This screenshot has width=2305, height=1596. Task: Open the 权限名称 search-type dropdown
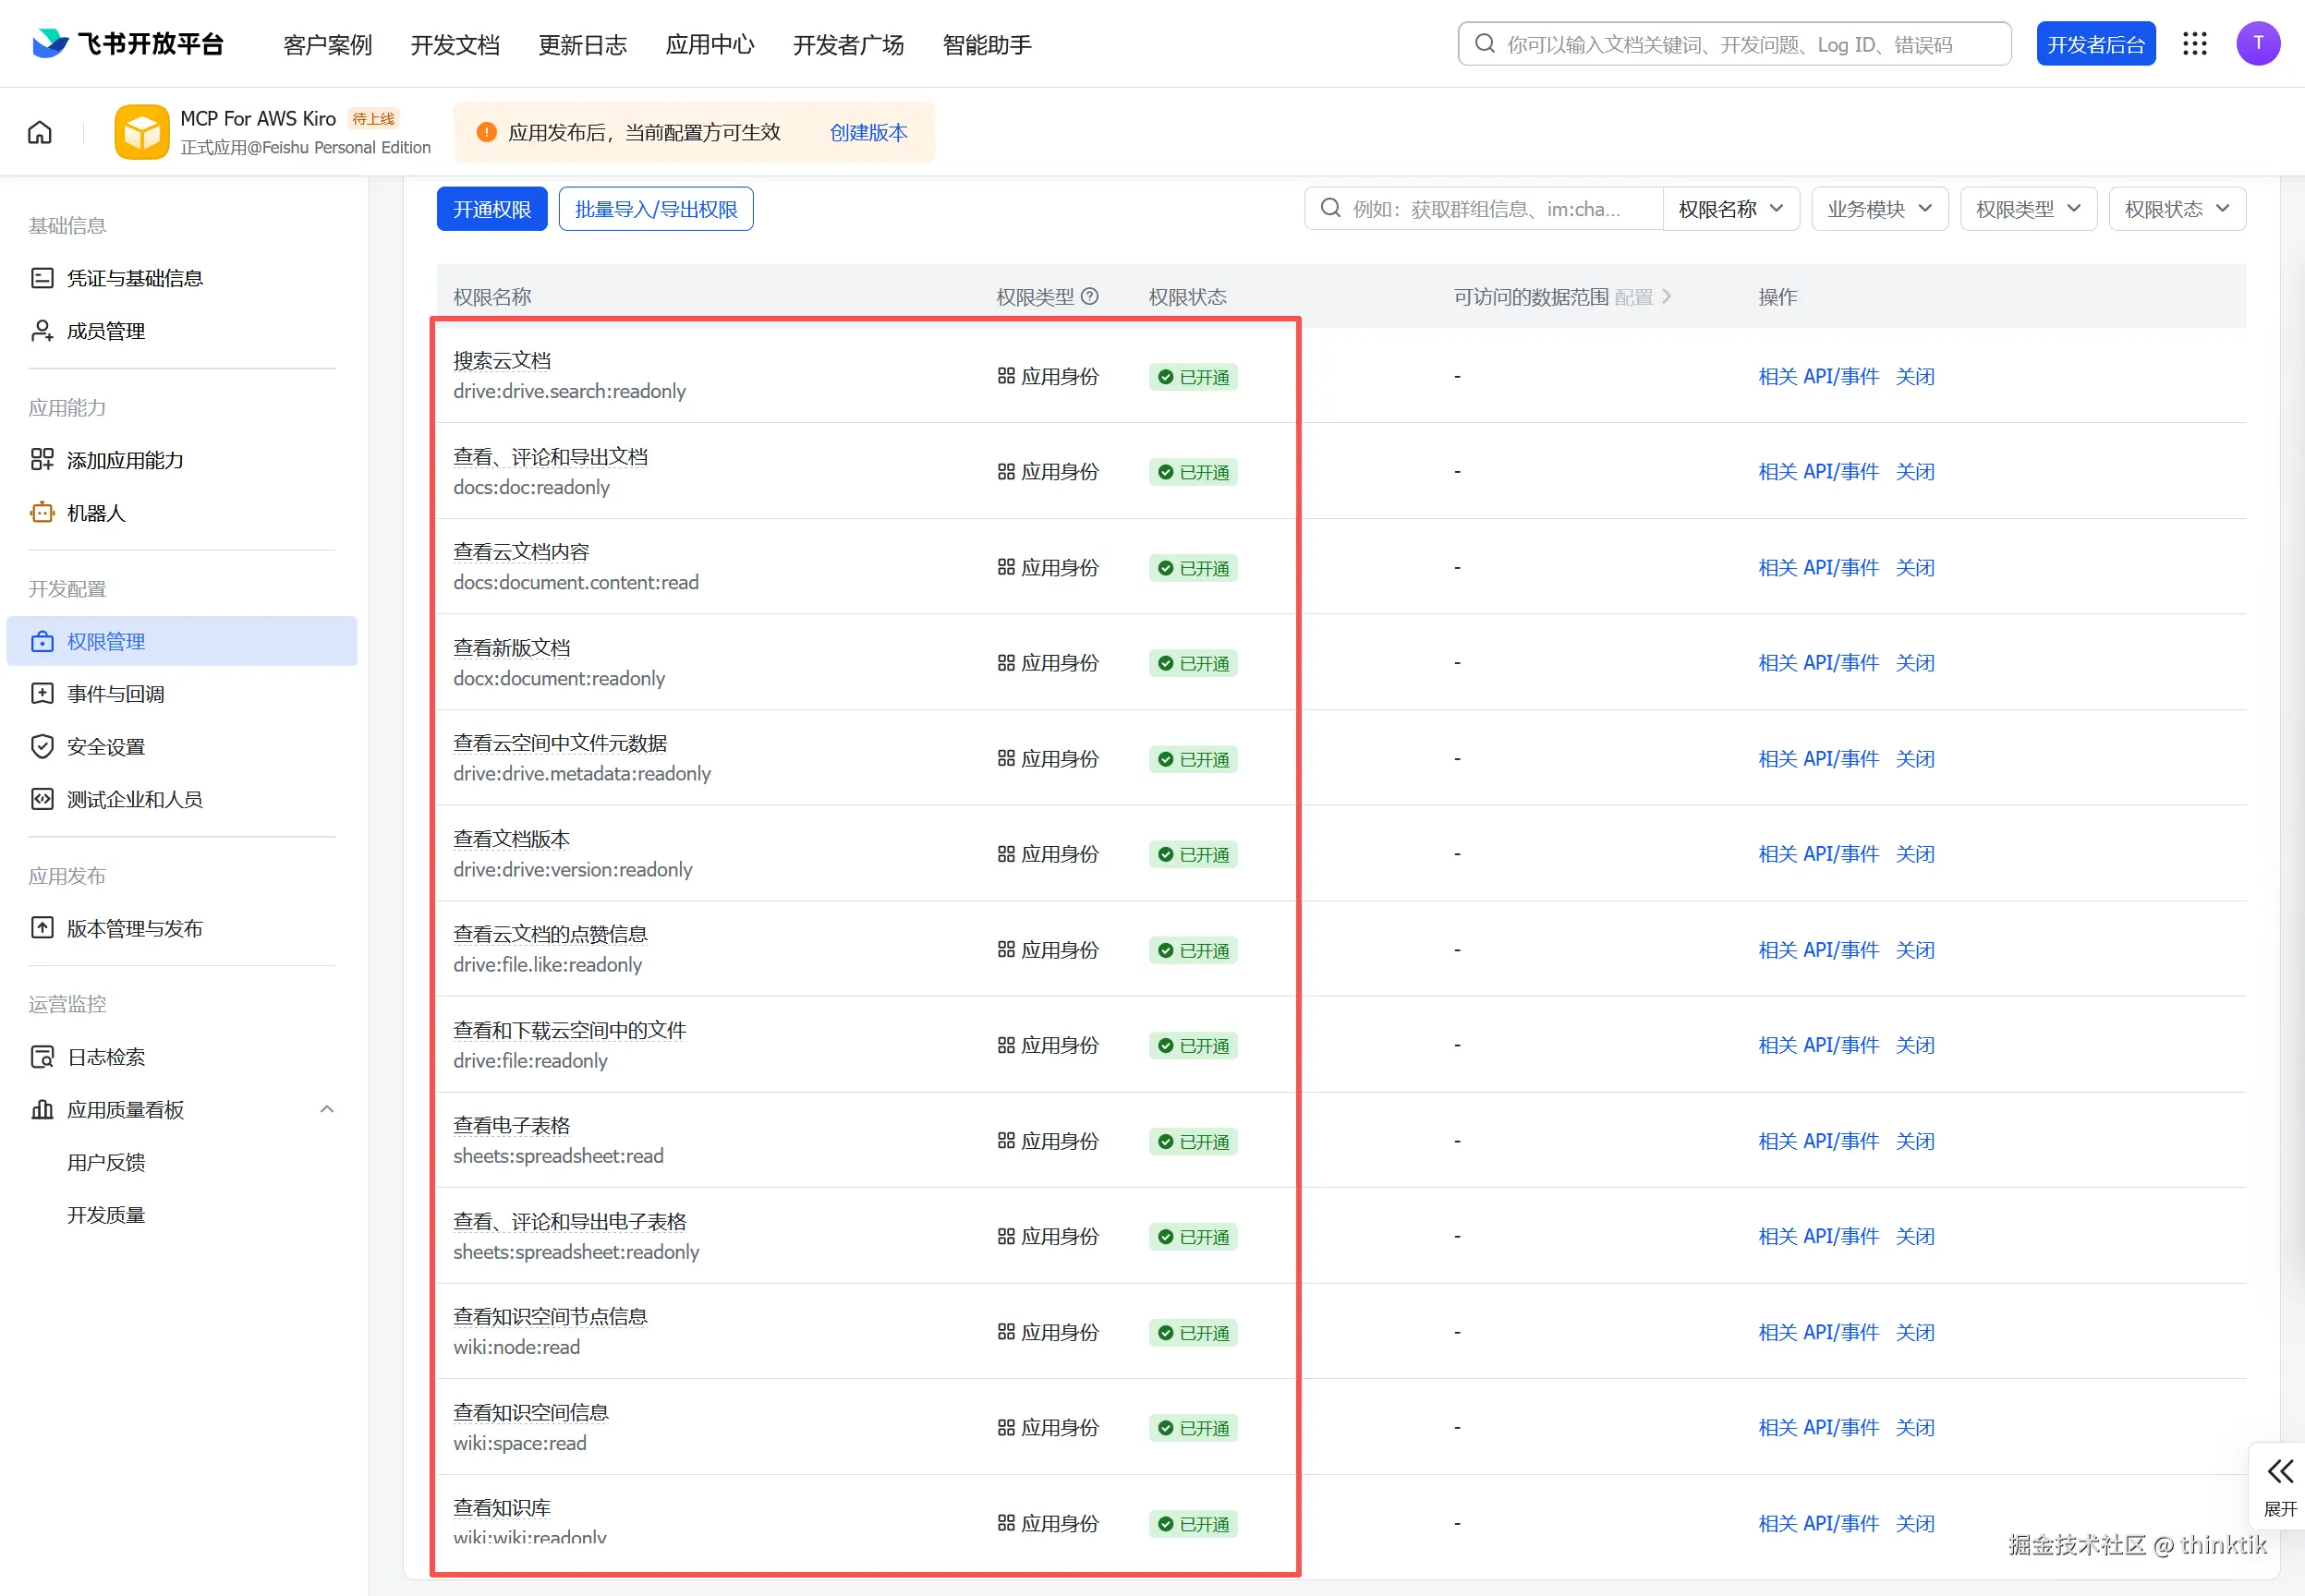[1730, 209]
